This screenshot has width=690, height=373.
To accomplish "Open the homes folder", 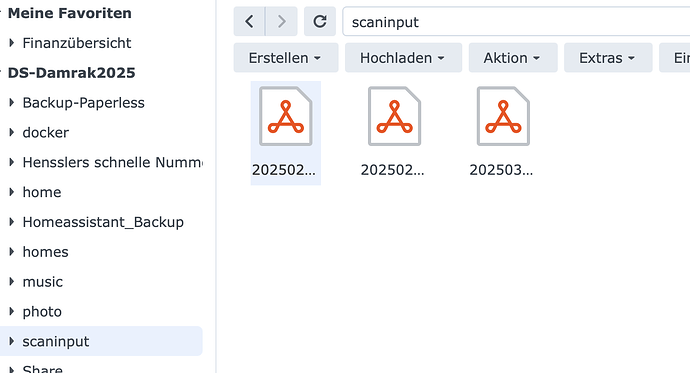I will (x=45, y=252).
